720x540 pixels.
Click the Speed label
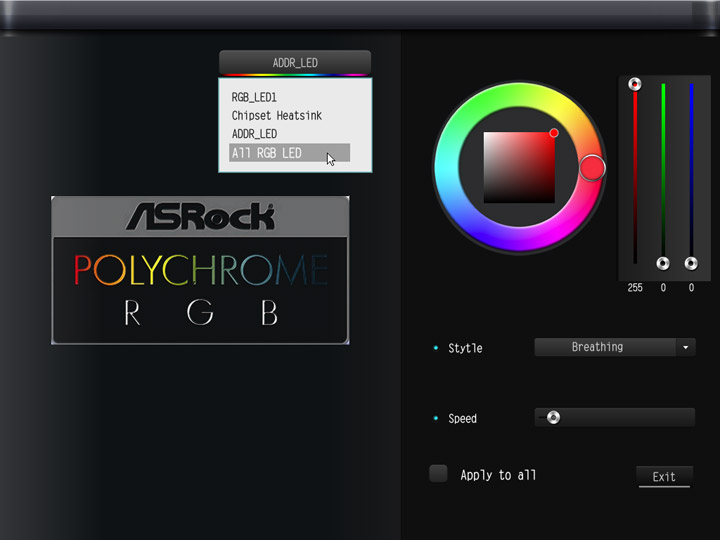coord(462,419)
